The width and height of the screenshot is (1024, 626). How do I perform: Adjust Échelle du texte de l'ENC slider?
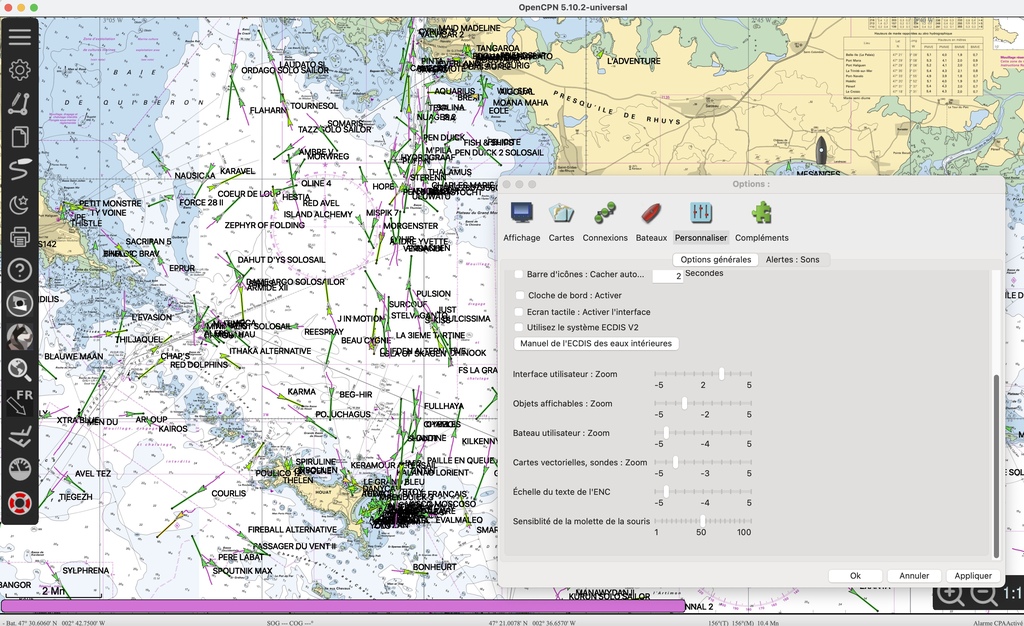tap(703, 492)
